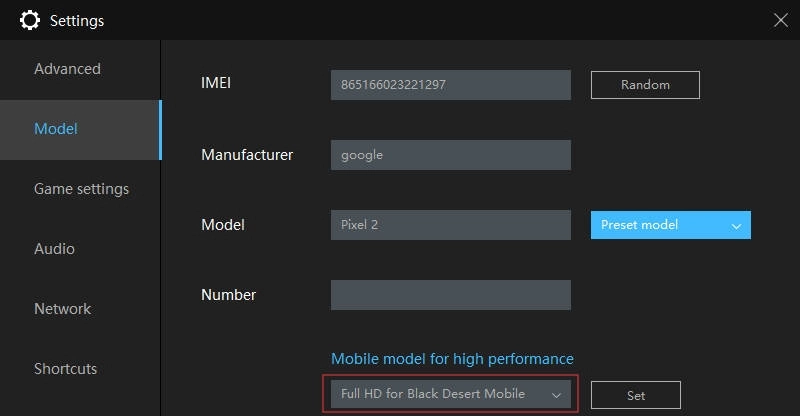The image size is (800, 416).
Task: Switch to the Game settings tab
Action: pos(81,189)
